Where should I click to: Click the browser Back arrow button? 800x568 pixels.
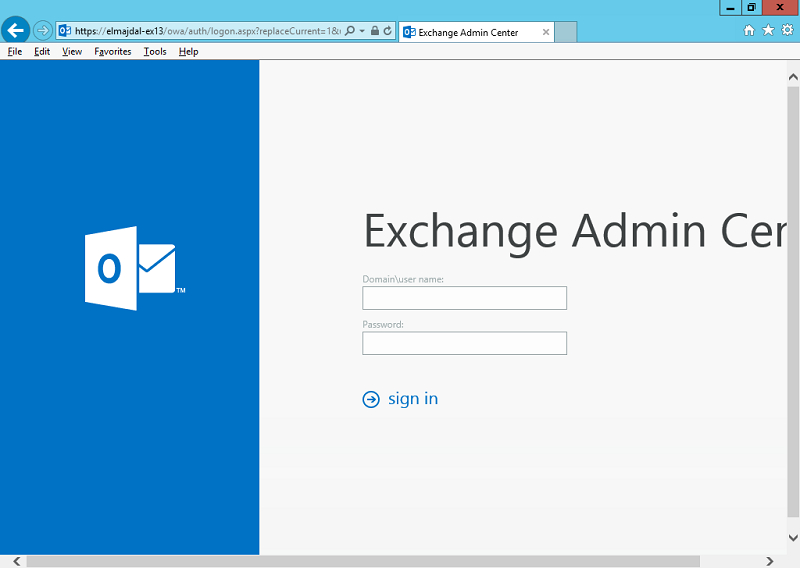(x=15, y=31)
